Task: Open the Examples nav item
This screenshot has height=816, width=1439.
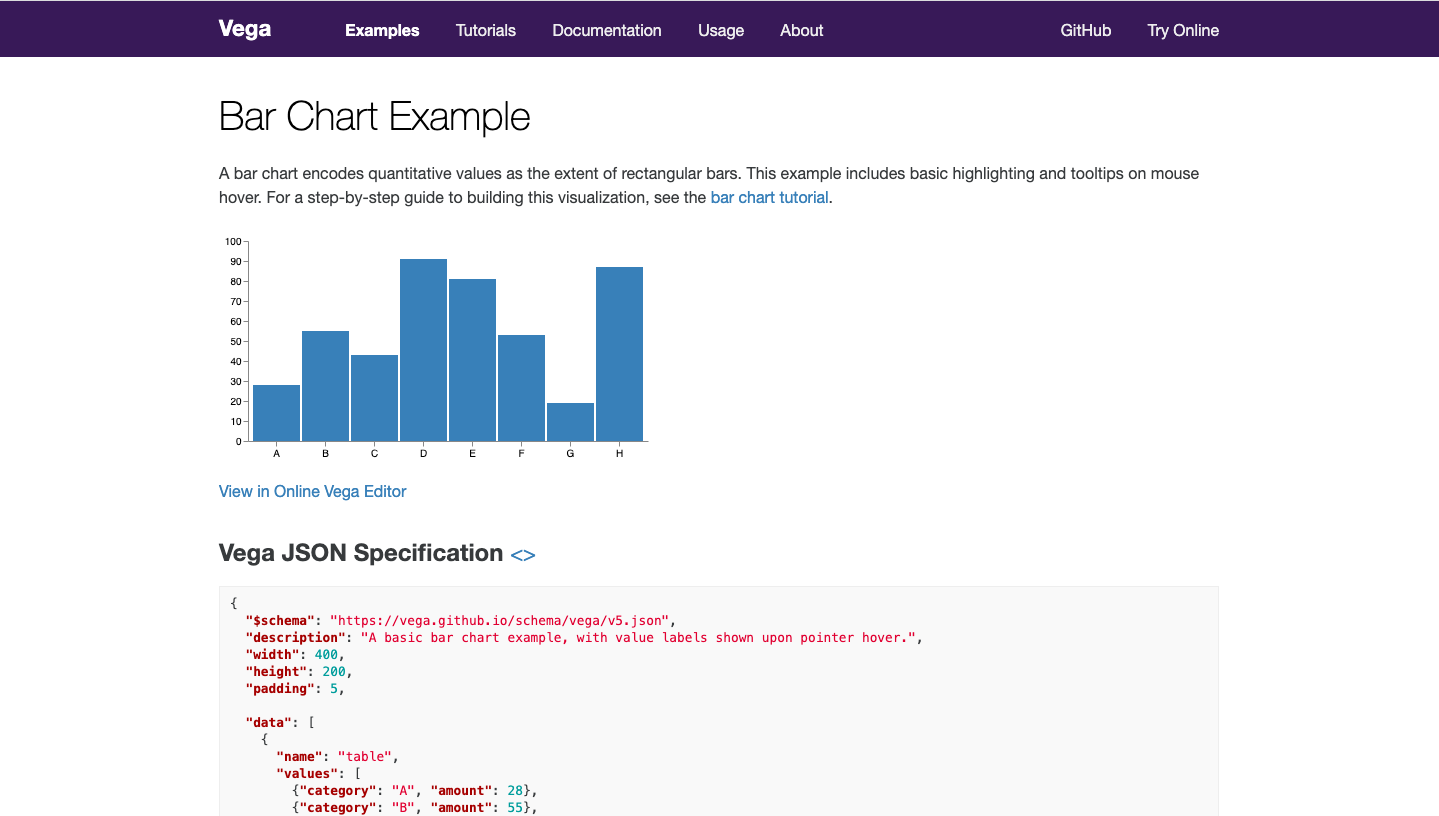Action: [x=382, y=30]
